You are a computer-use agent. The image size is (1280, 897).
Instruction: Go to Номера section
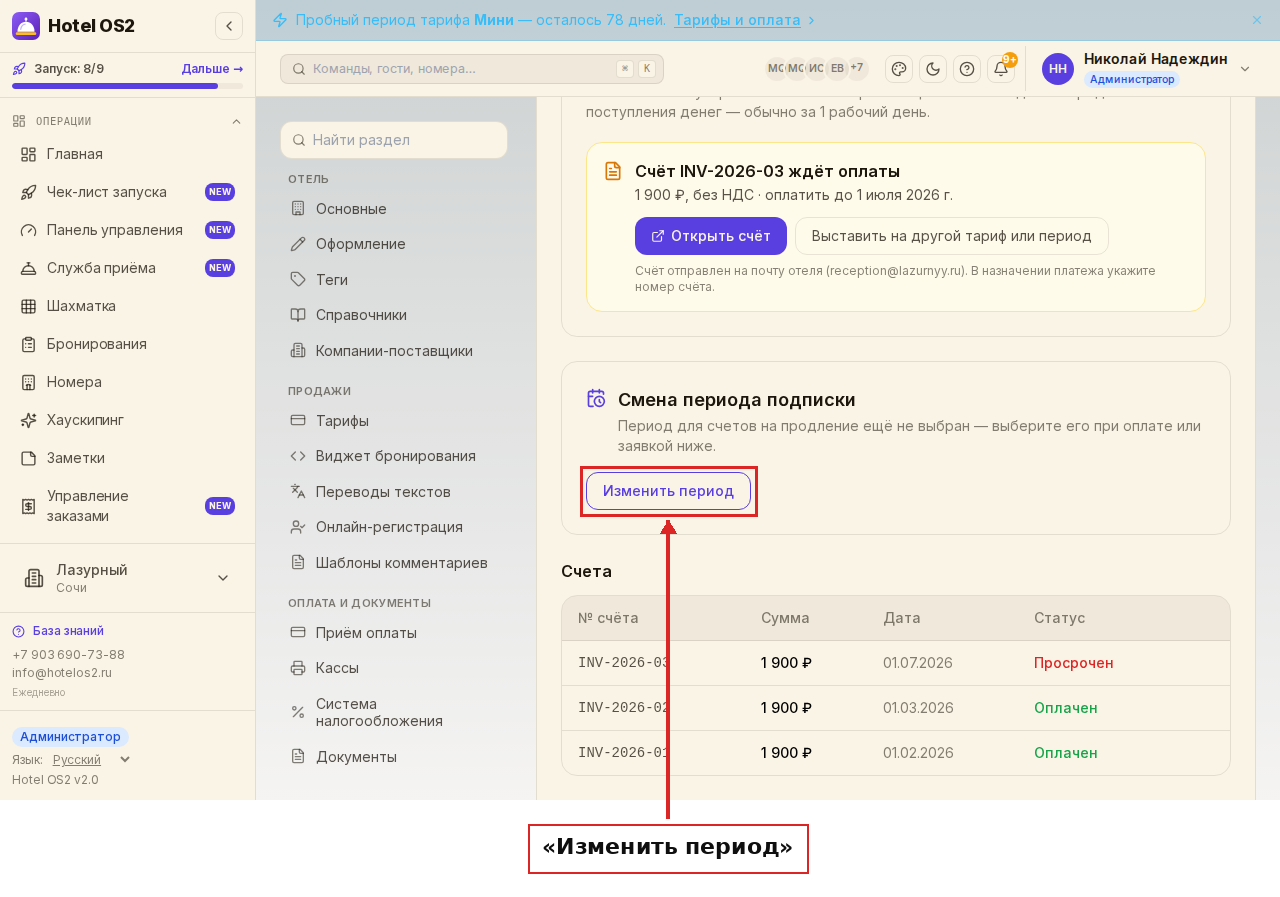[127, 382]
